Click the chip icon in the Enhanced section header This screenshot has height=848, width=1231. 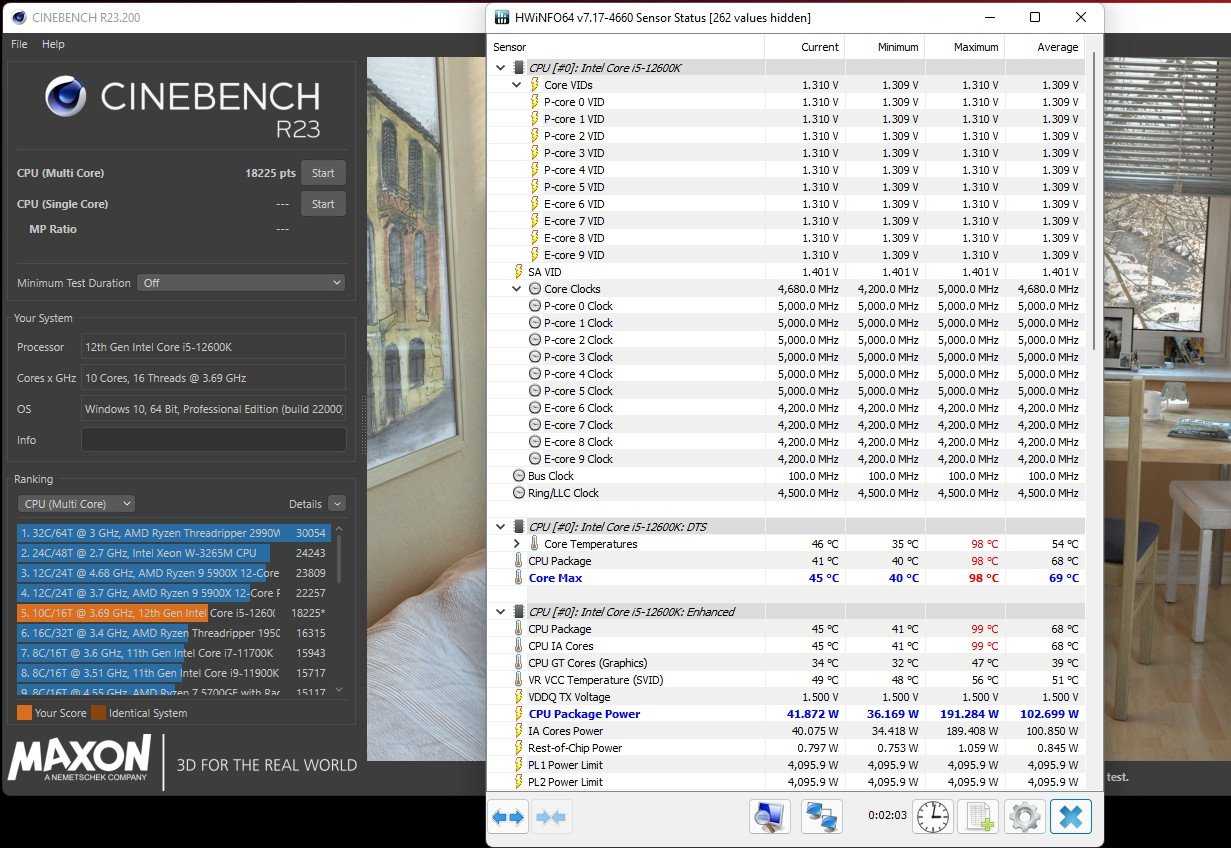point(518,612)
